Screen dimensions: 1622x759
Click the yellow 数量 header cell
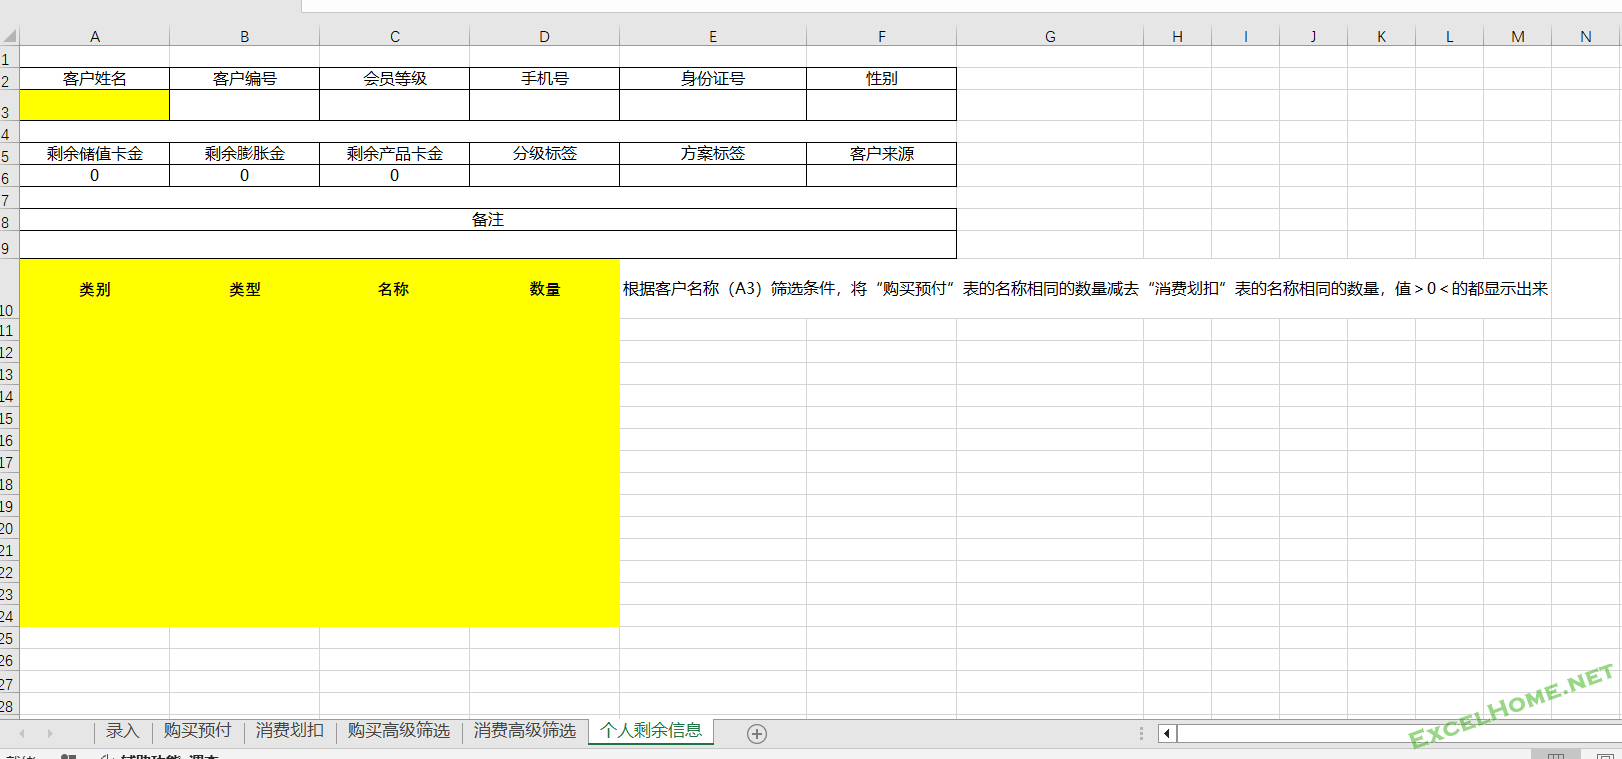[545, 290]
